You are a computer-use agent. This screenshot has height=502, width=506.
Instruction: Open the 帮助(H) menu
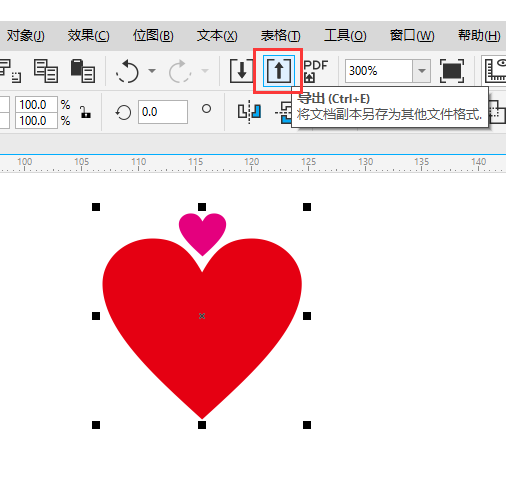(x=479, y=35)
